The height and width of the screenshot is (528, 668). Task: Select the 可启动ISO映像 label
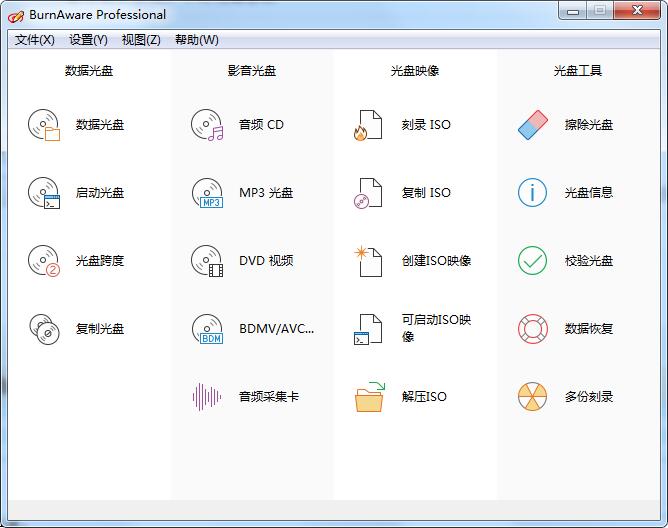click(x=436, y=328)
